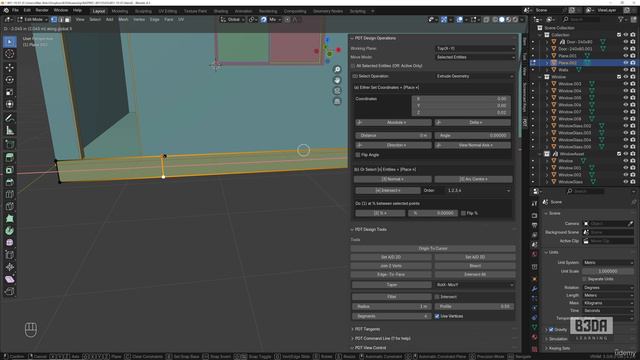Click the Edge-To-Face button
The width and height of the screenshot is (640, 360).
coord(391,275)
